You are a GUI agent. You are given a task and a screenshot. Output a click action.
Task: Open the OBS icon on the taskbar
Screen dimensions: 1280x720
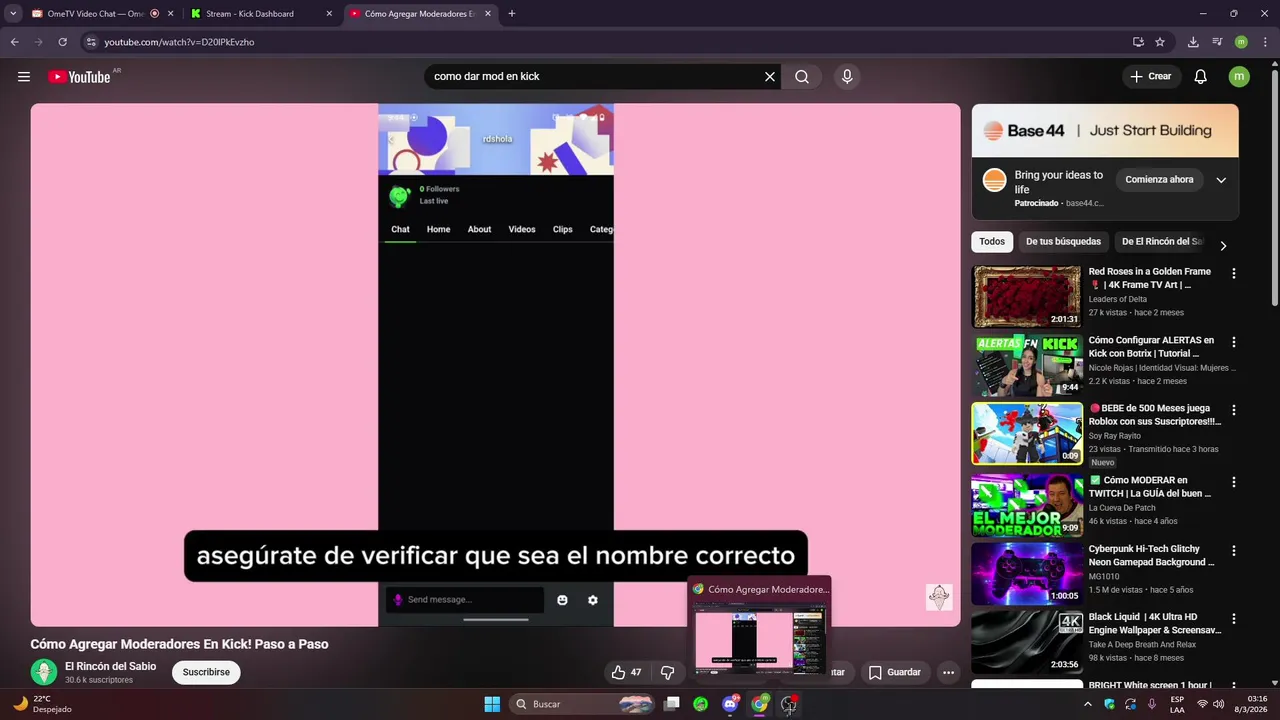[x=789, y=704]
